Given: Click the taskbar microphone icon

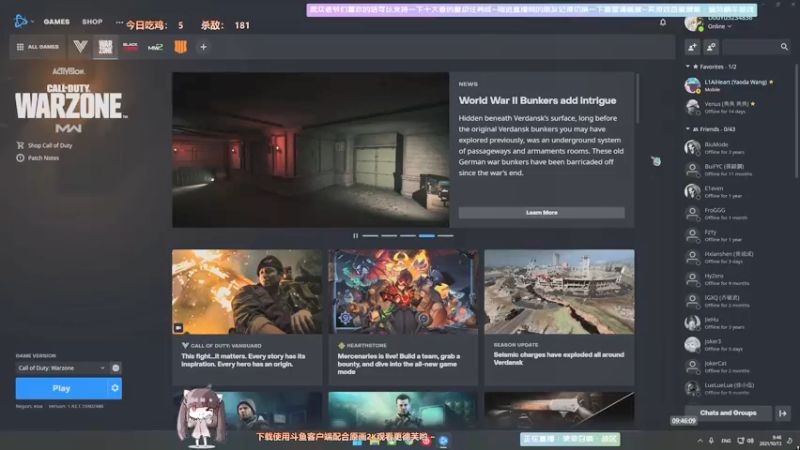Looking at the screenshot, I should (711, 441).
